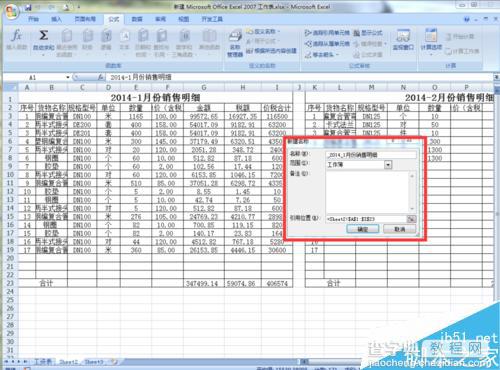The height and width of the screenshot is (370, 500).
Task: Click the Refers To field in the dialog
Action: pyautogui.click(x=366, y=219)
